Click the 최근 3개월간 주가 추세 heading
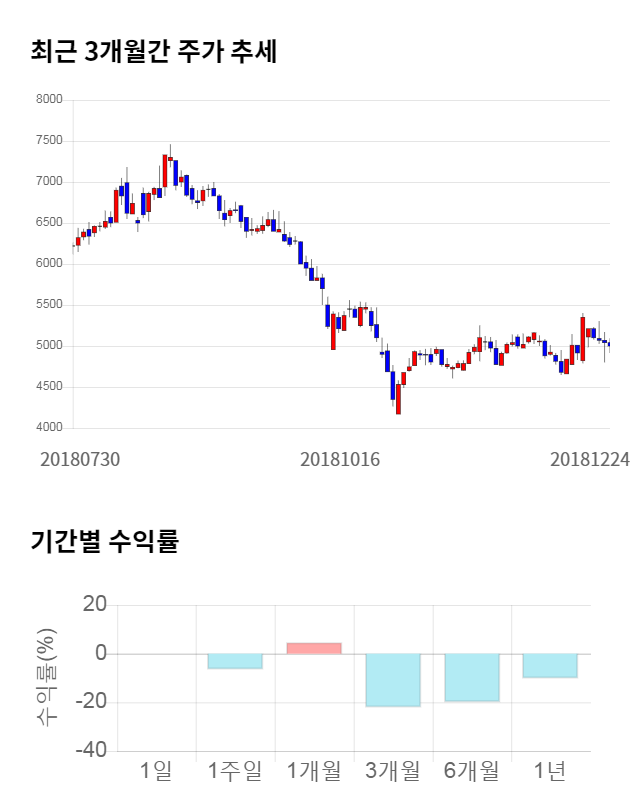640x810 pixels. pos(153,52)
